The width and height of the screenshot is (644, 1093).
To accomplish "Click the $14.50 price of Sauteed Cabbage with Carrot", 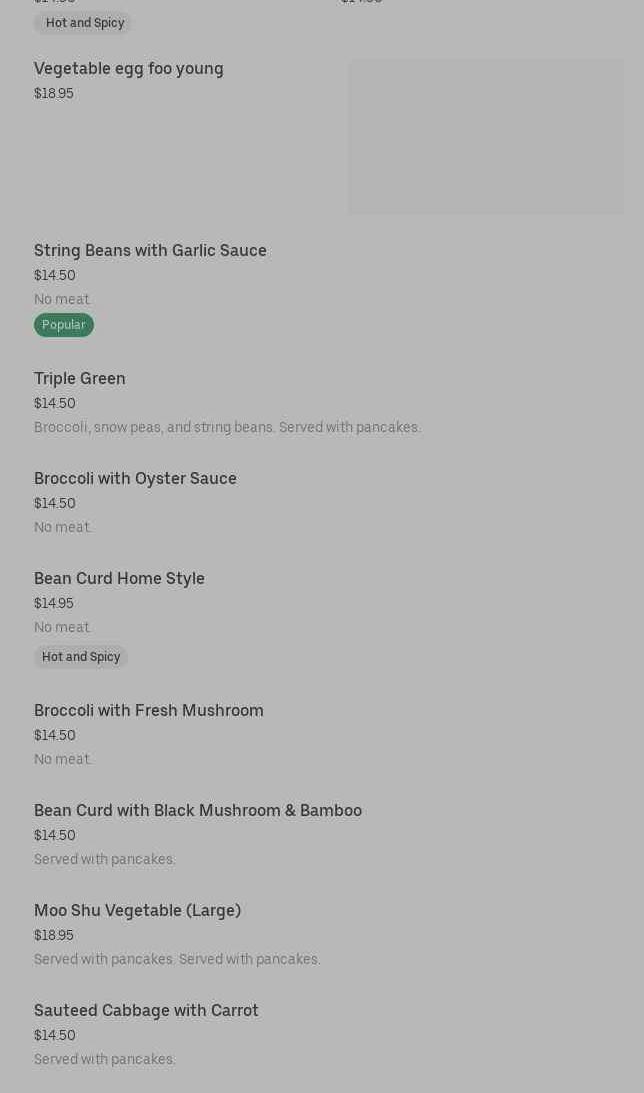I will [55, 1035].
